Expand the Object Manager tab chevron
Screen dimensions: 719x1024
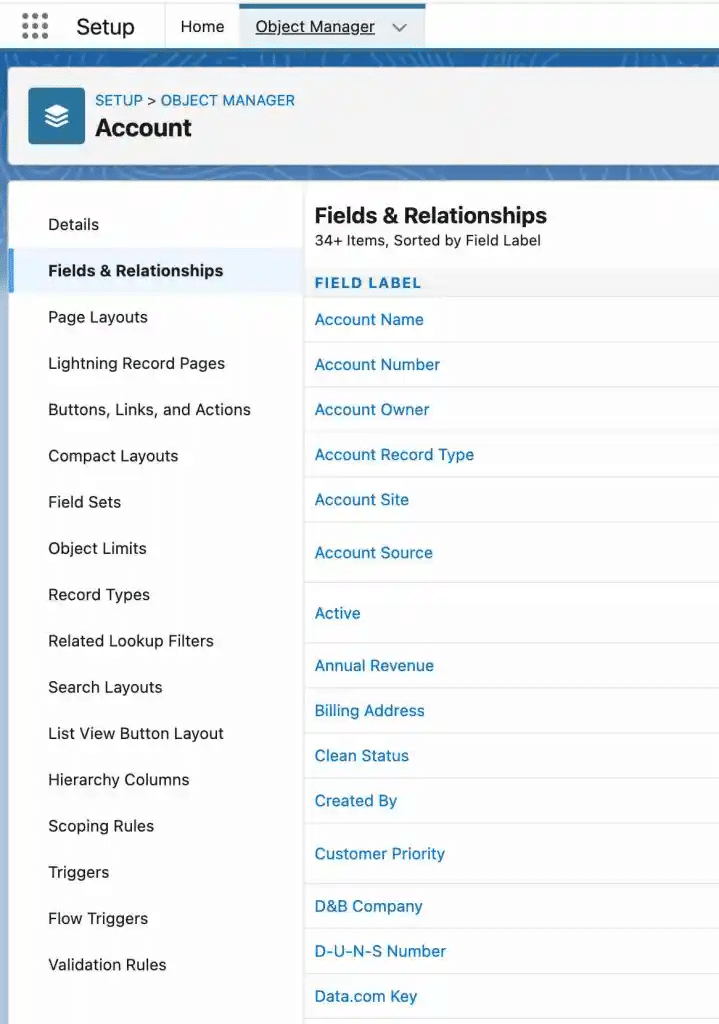coord(400,27)
